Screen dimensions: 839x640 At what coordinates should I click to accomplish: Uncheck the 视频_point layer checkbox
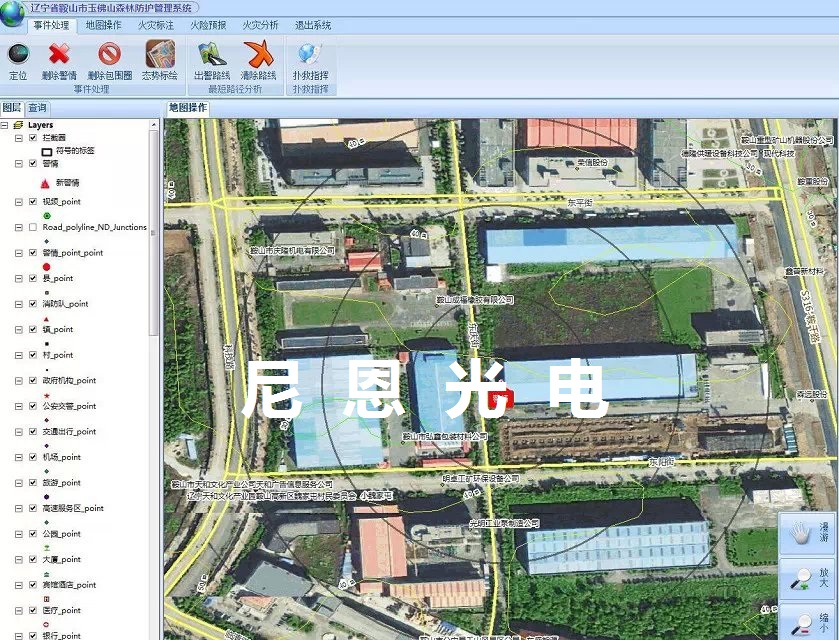[x=33, y=202]
